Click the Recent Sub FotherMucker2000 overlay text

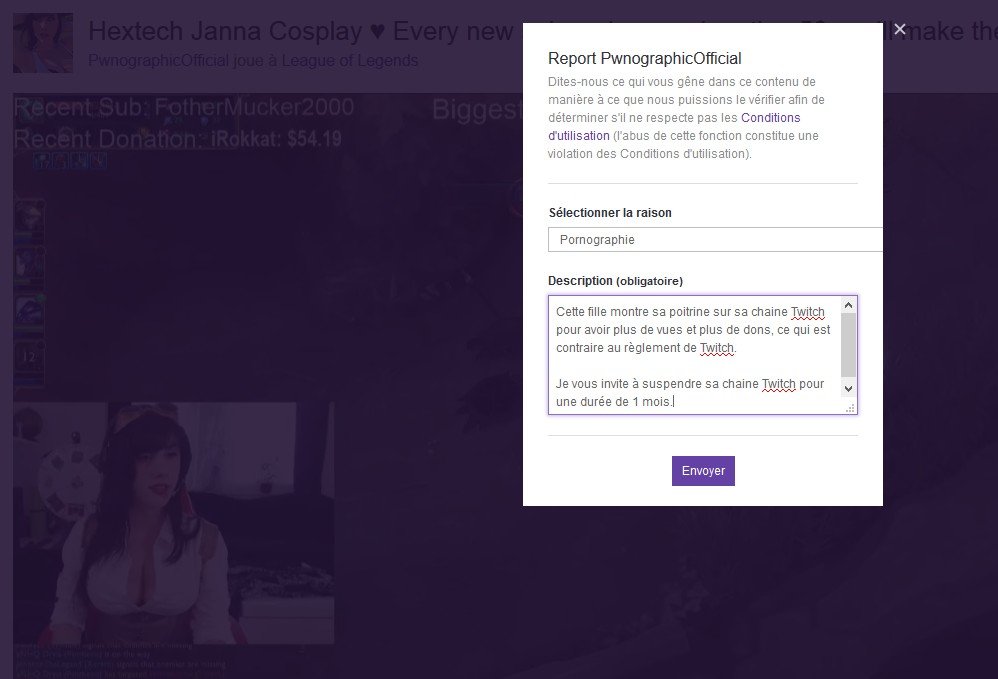[x=184, y=107]
